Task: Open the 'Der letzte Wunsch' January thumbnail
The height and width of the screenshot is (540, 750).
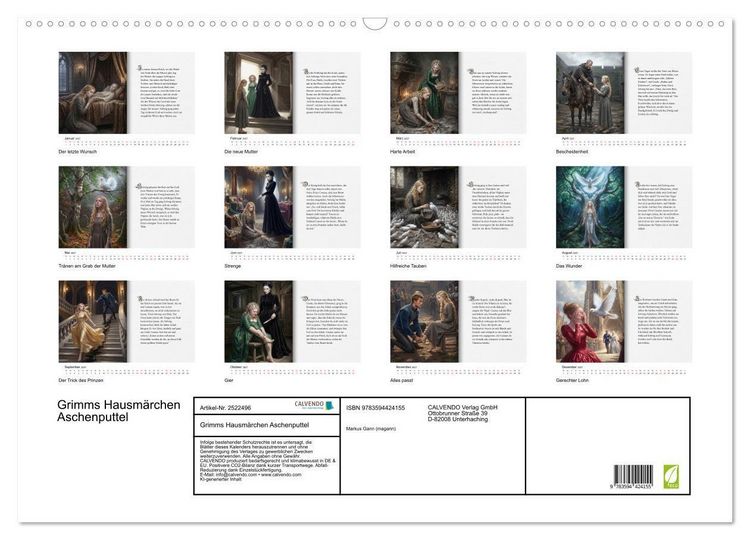Action: click(x=127, y=93)
